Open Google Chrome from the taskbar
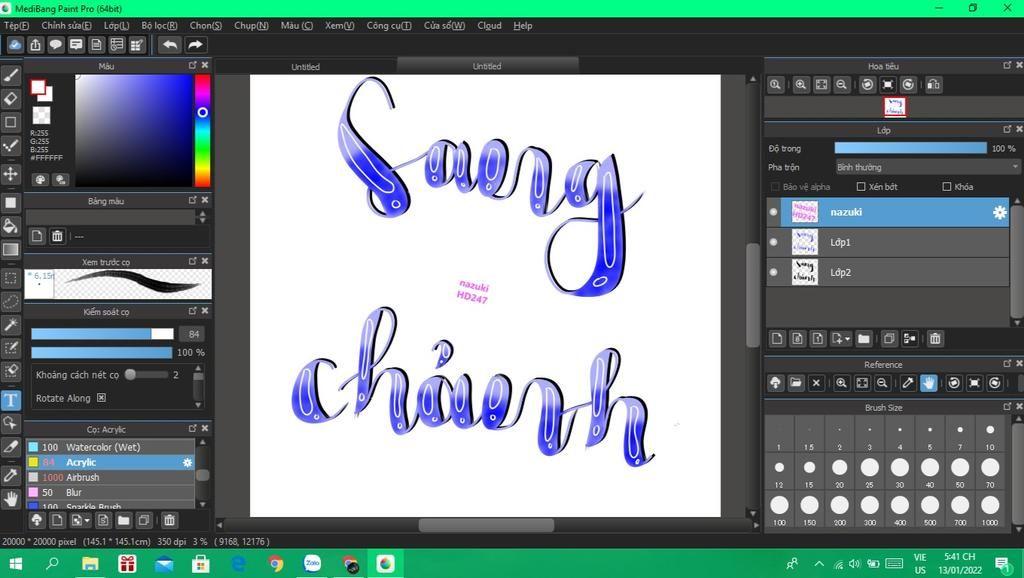Screen dimensions: 1024x578 pyautogui.click(x=276, y=564)
